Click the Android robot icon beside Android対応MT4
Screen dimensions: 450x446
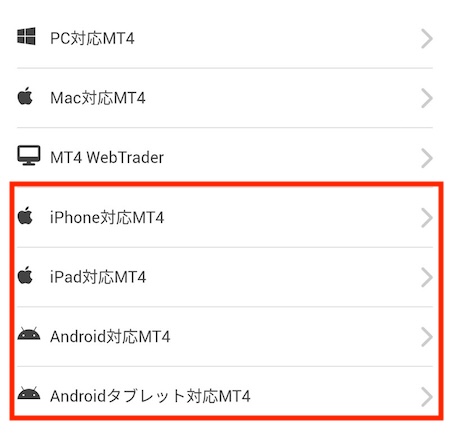point(29,334)
